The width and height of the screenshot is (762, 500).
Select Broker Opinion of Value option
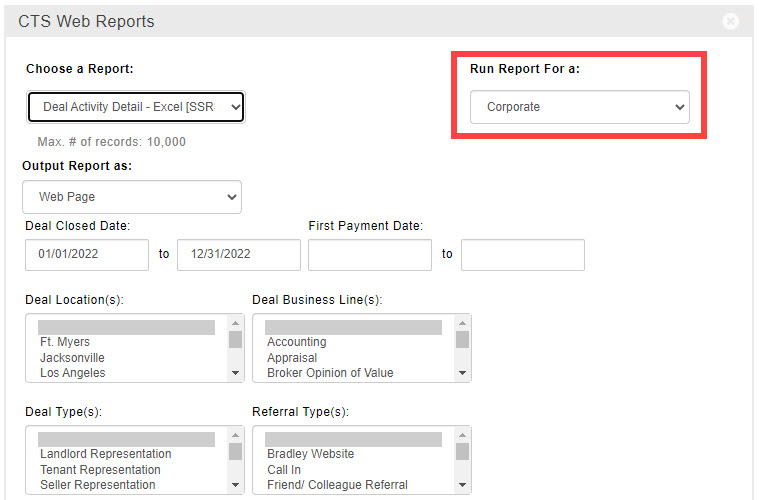pyautogui.click(x=330, y=373)
